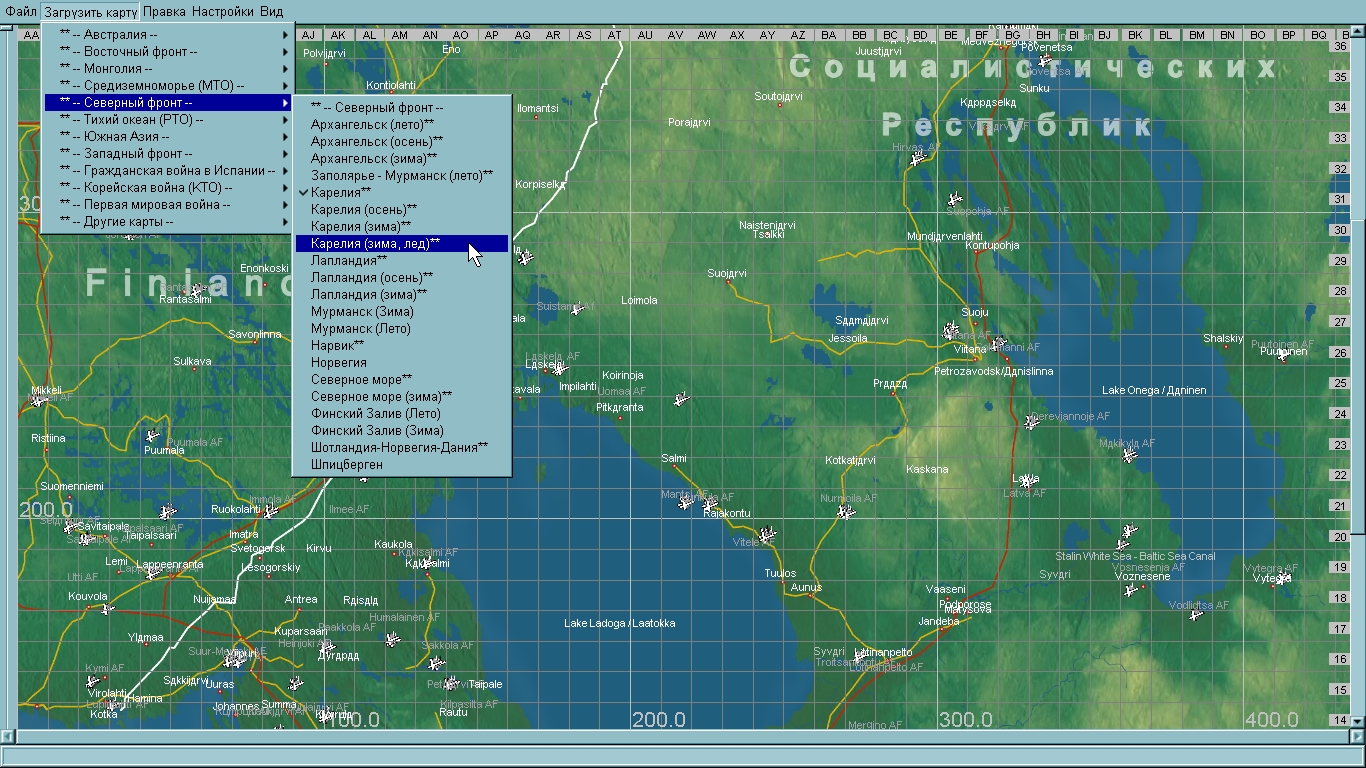
Task: Select the Puutoinen AF airfield icon
Action: [1283, 352]
